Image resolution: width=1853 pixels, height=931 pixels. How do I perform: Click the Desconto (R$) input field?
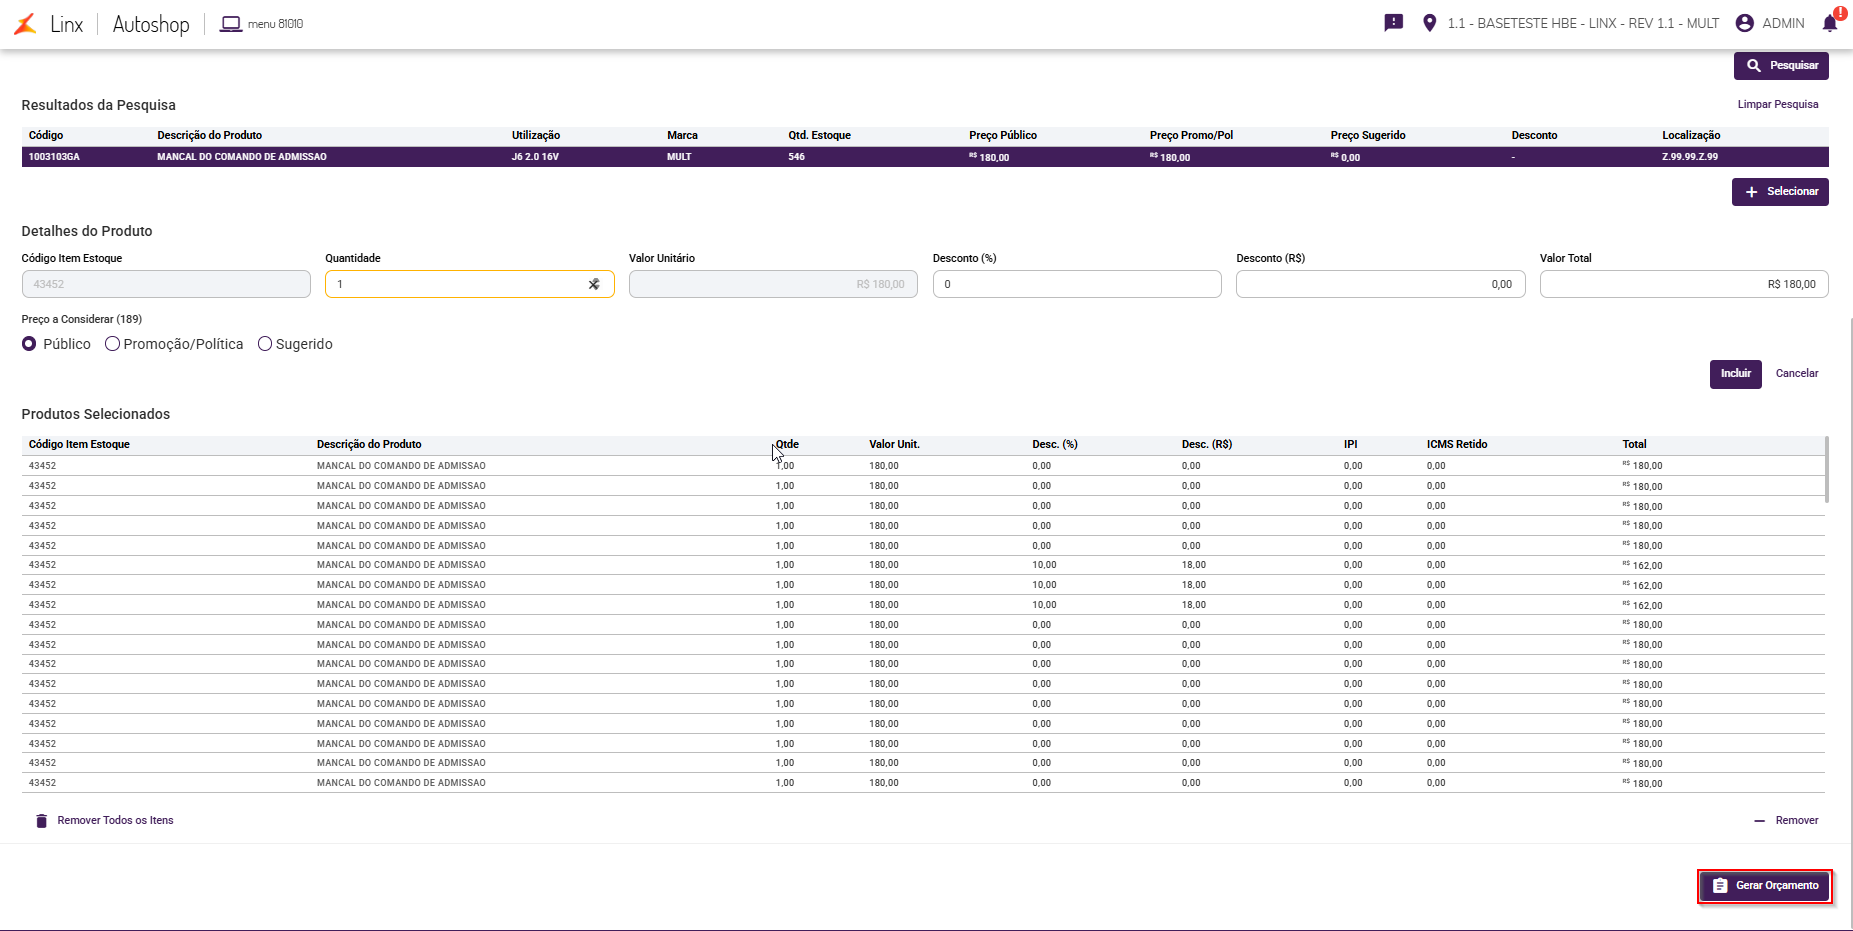point(1381,284)
